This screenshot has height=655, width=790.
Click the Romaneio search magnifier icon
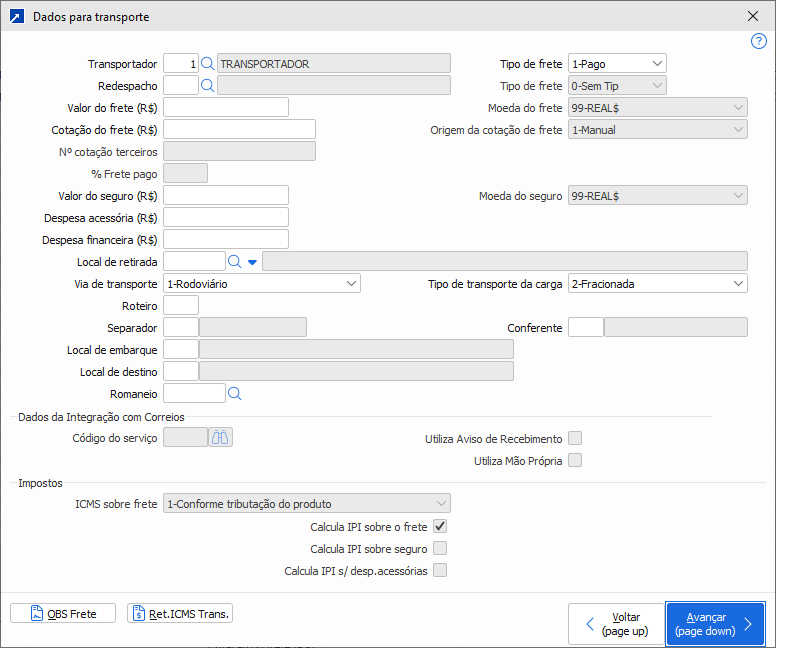point(235,394)
